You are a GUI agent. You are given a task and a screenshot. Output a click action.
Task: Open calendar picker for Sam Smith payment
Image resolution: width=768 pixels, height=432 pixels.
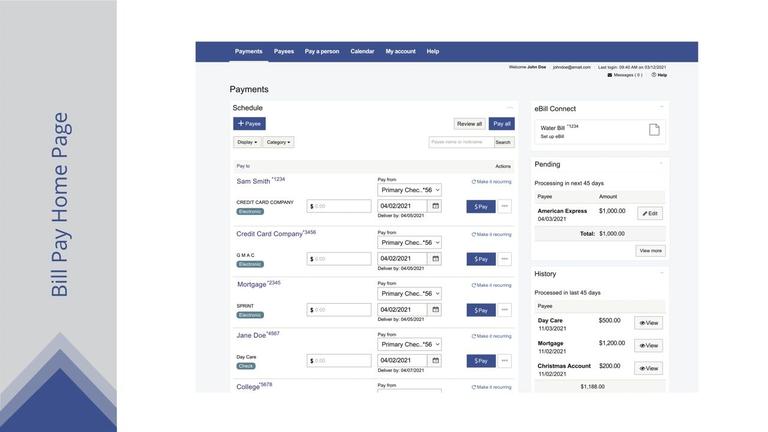coord(435,206)
